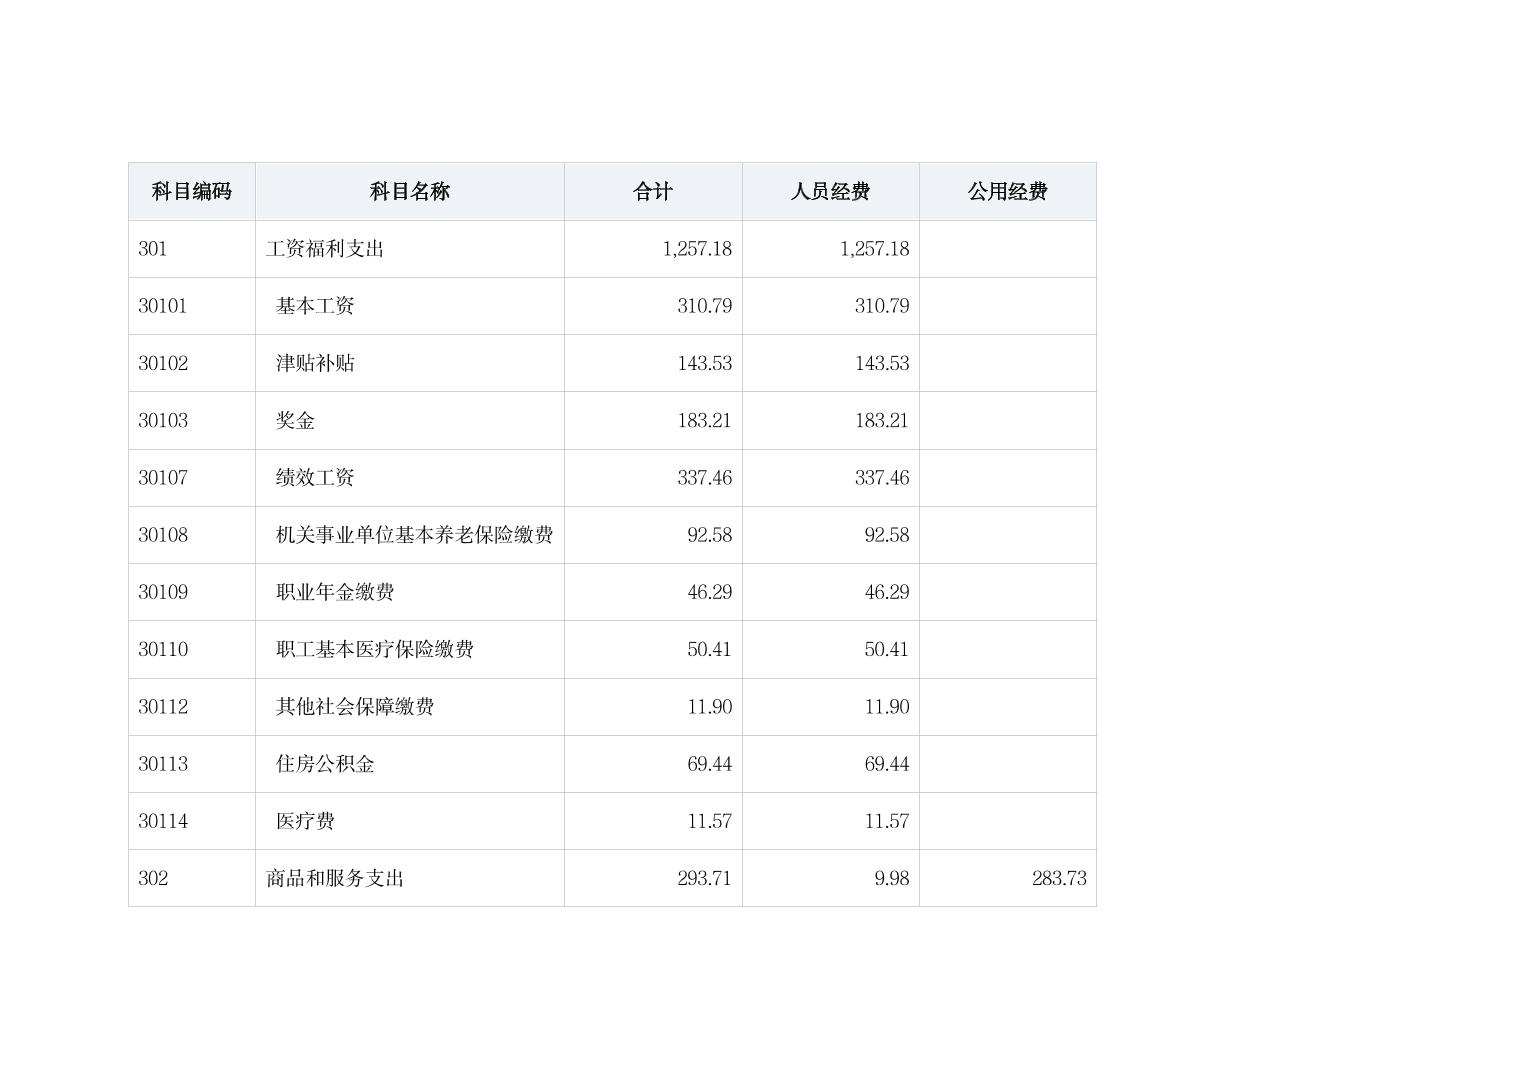Select the 工资福利支出 name cell
Image resolution: width=1520 pixels, height=1074 pixels.
click(x=325, y=249)
